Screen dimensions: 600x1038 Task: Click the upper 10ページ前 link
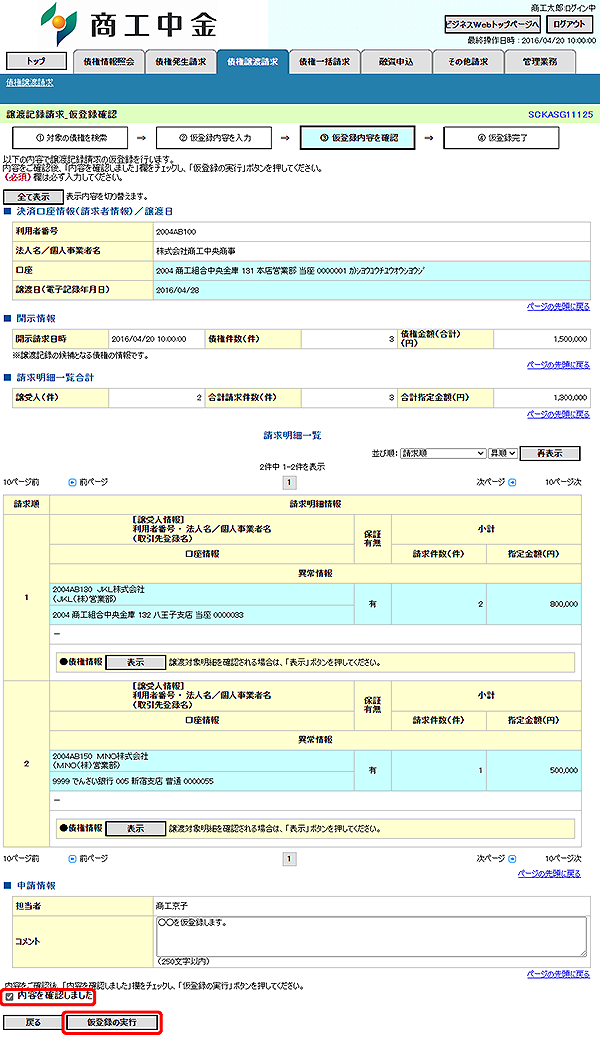pos(21,483)
